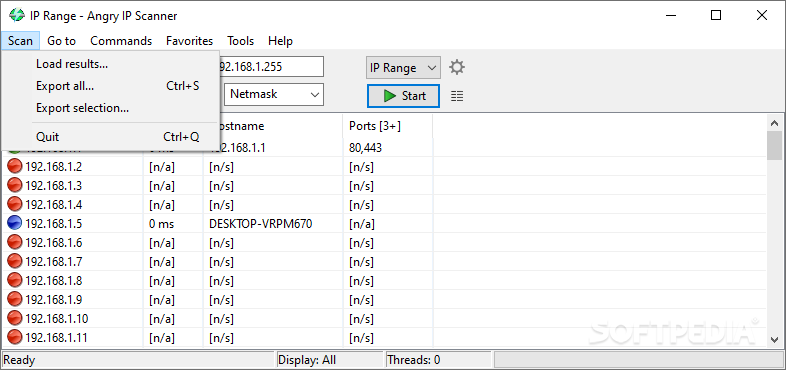Click red status icon for 192.168.1.3
Image resolution: width=786 pixels, height=370 pixels.
(15, 186)
